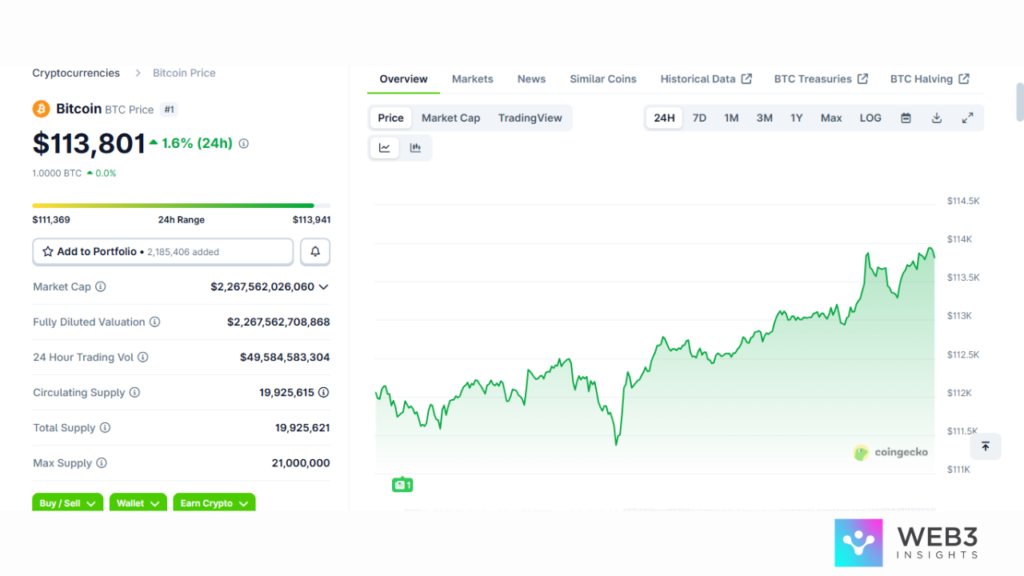1024x576 pixels.
Task: Open the calendar date range picker
Action: 906,118
